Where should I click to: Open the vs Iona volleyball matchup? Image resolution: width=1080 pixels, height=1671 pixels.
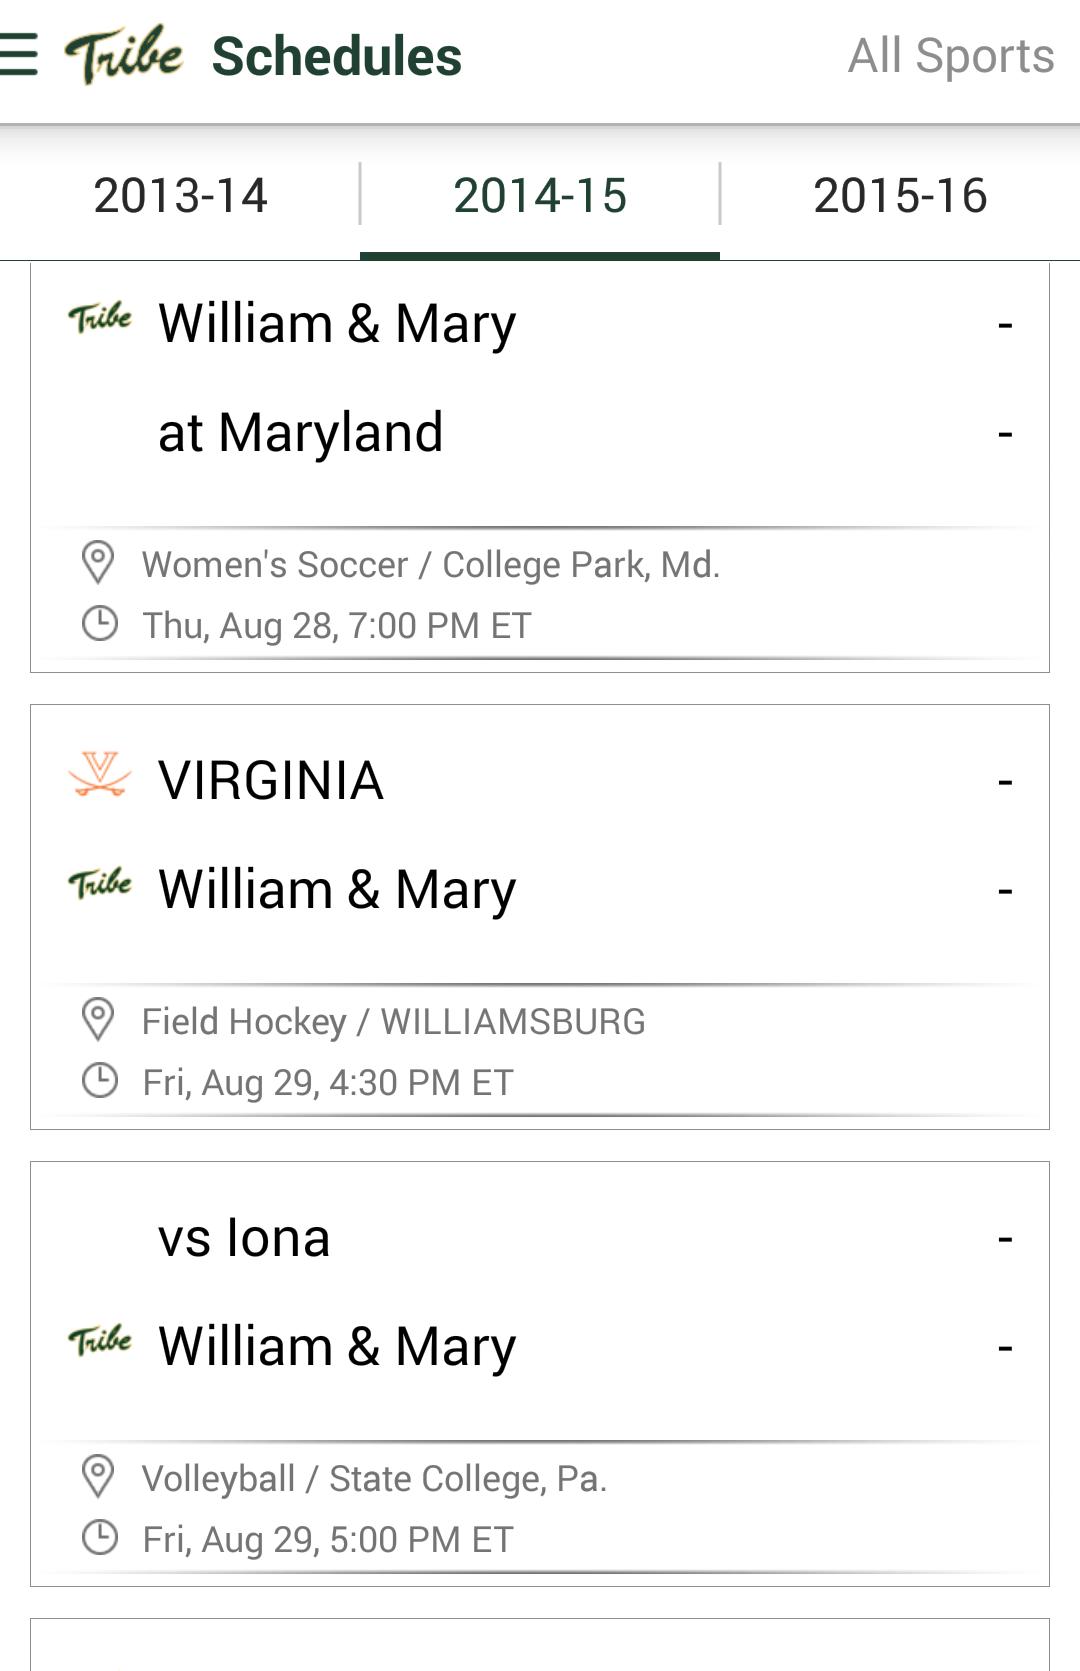[x=244, y=1238]
